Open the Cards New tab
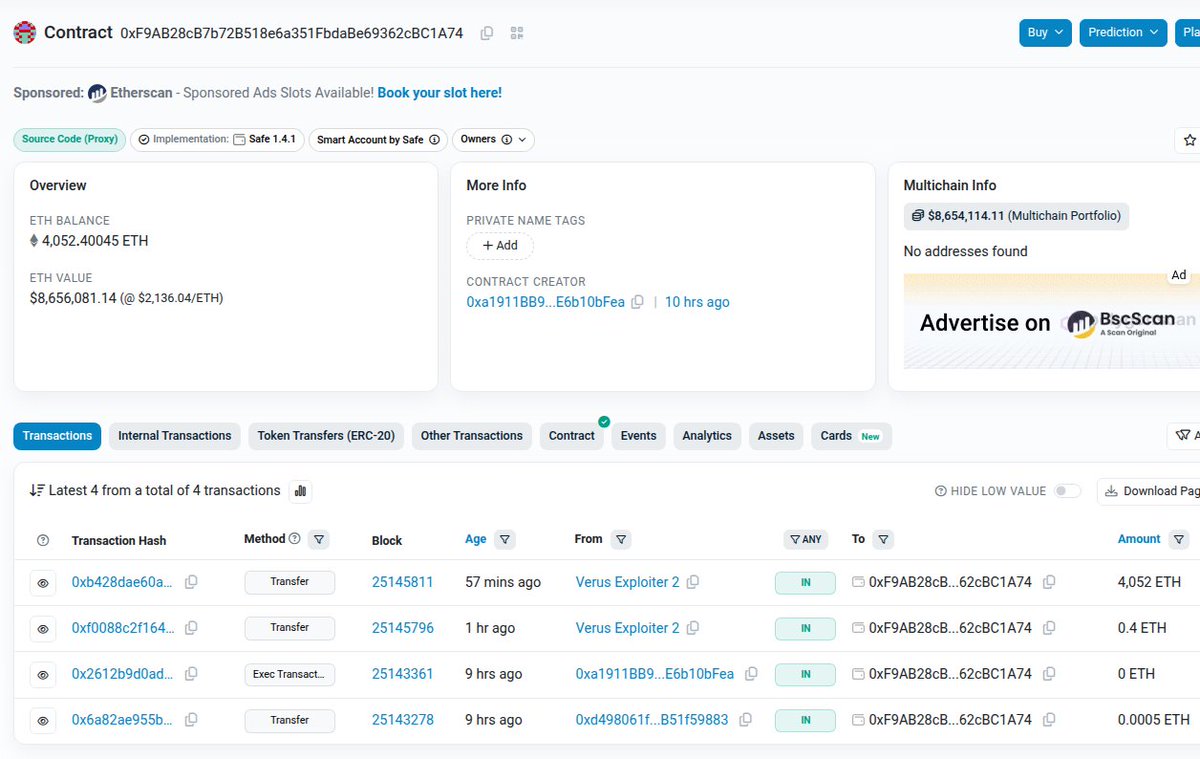The image size is (1200, 759). click(x=851, y=436)
